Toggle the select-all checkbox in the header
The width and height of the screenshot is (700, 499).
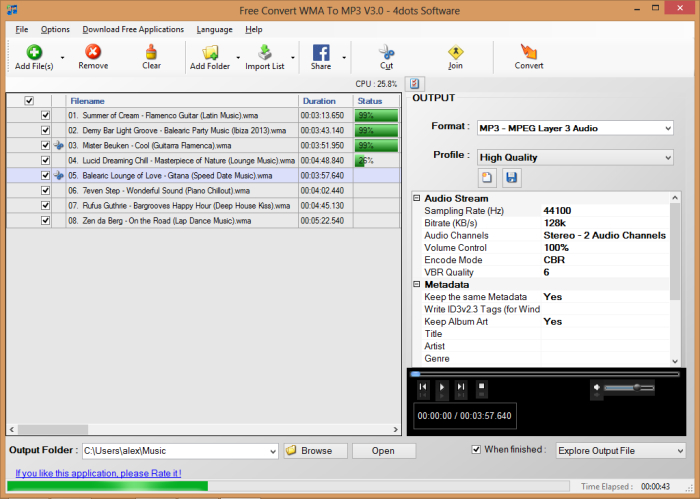click(29, 101)
